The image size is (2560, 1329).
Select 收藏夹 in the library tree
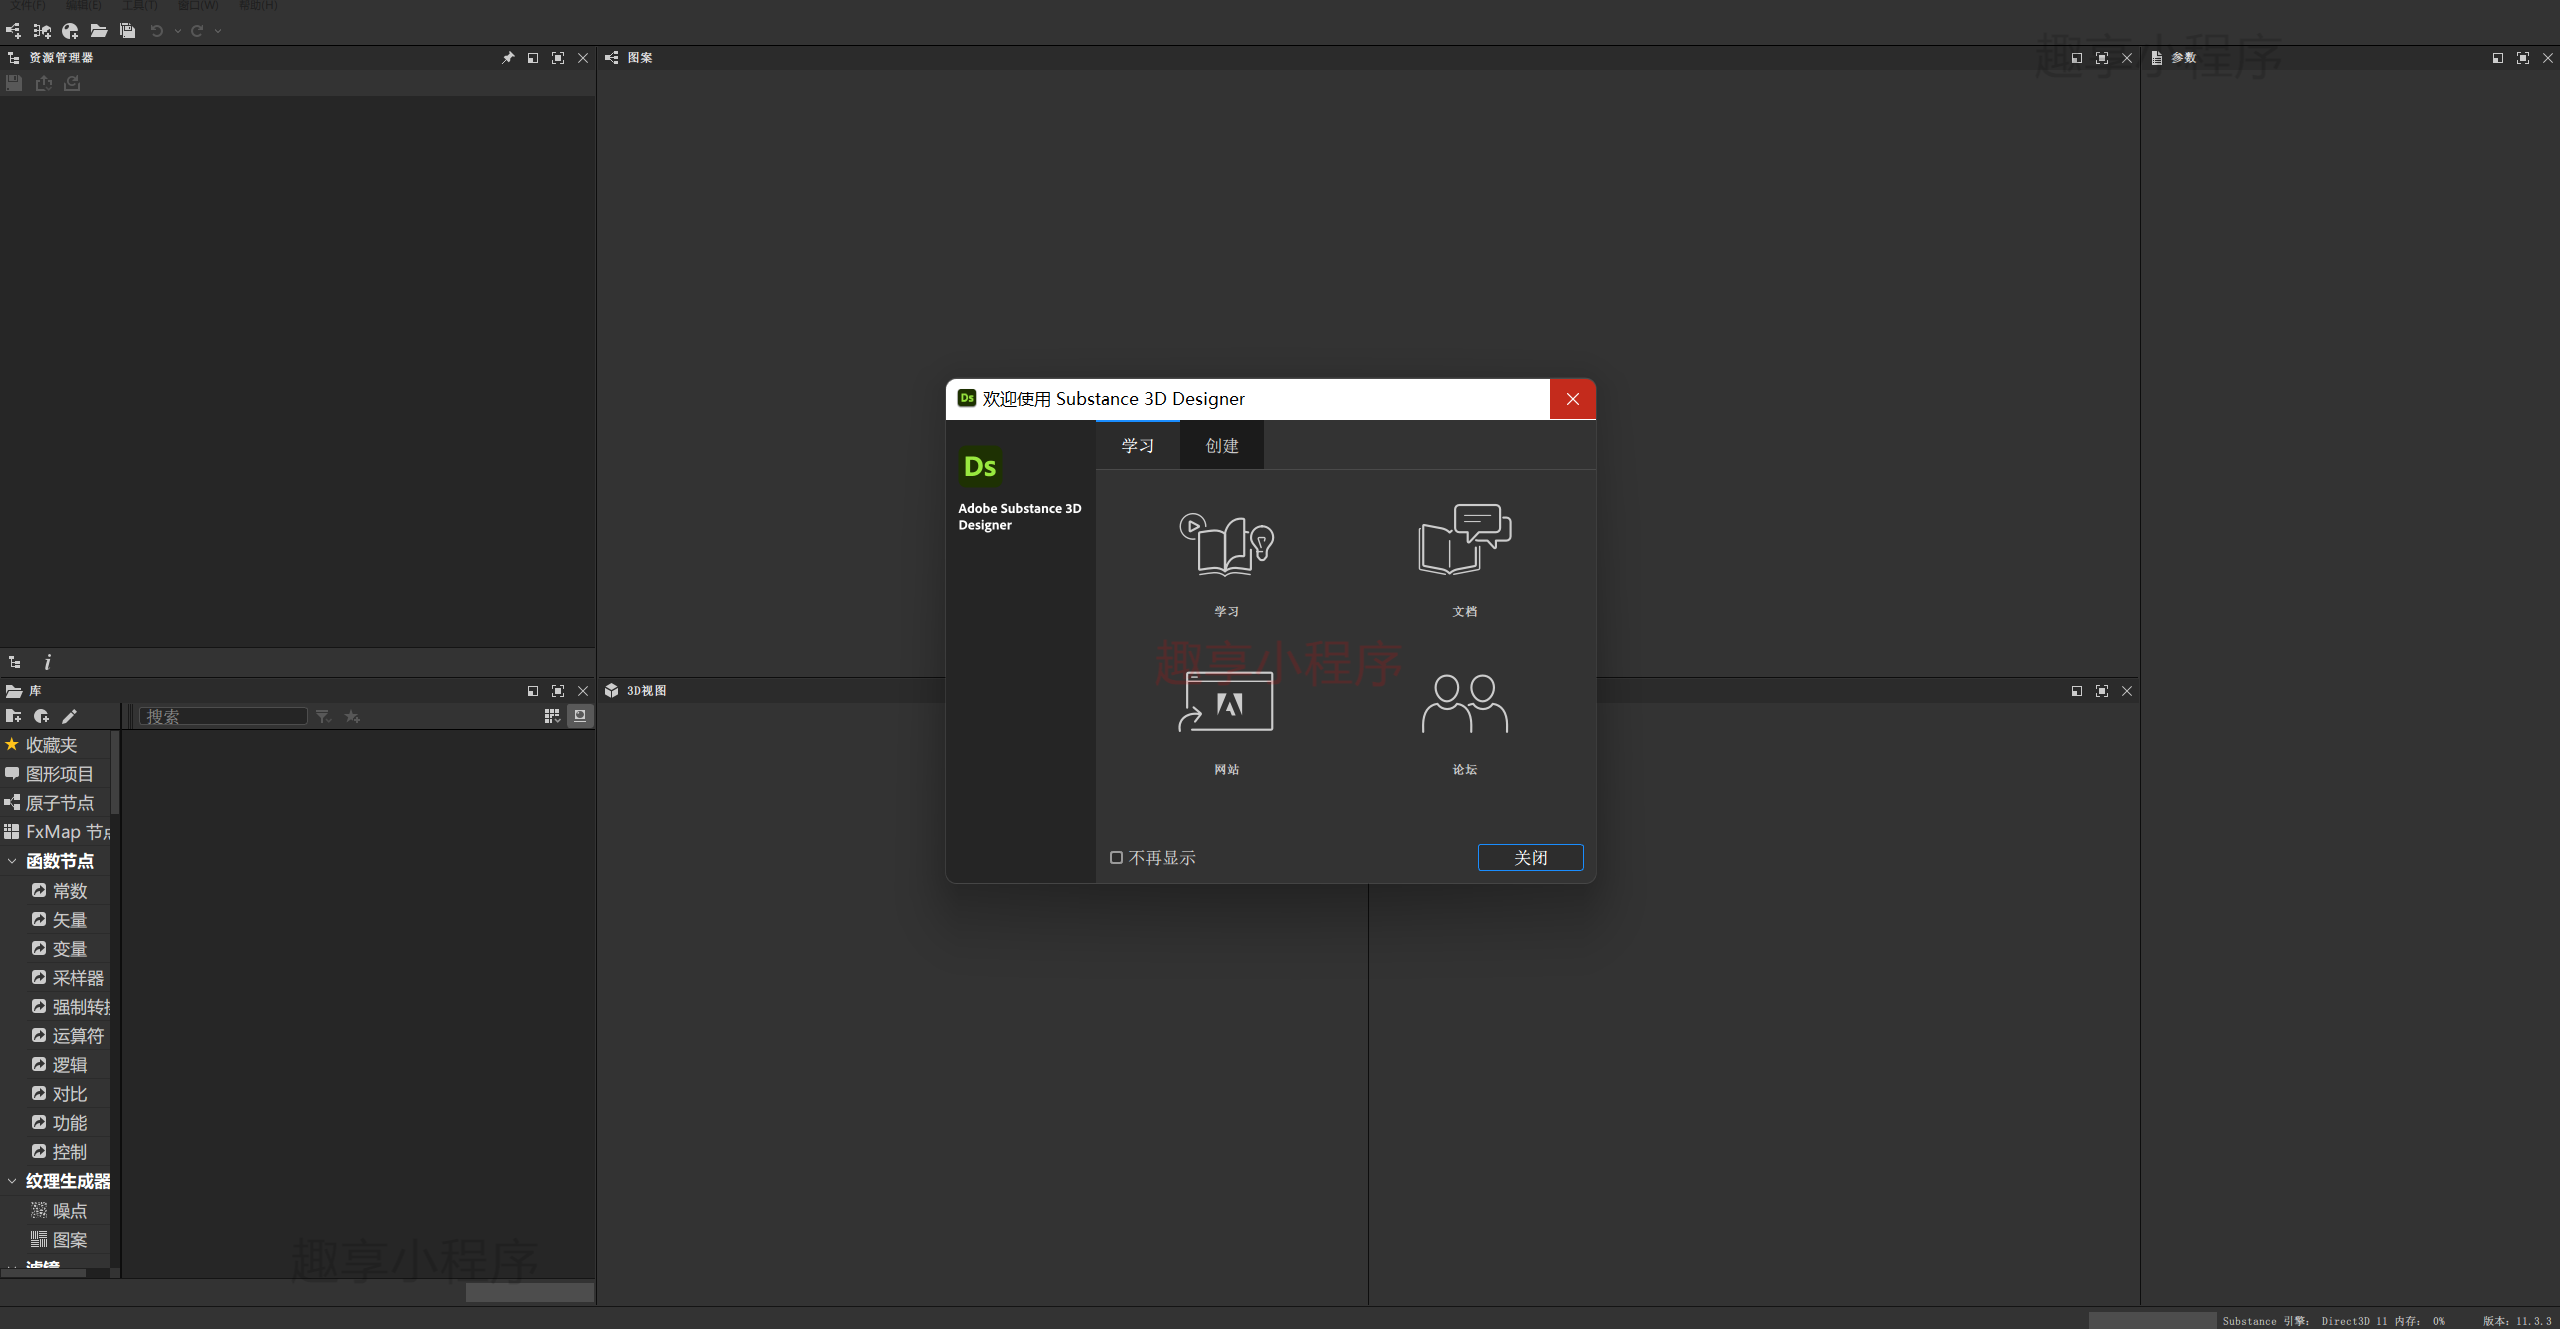point(55,745)
